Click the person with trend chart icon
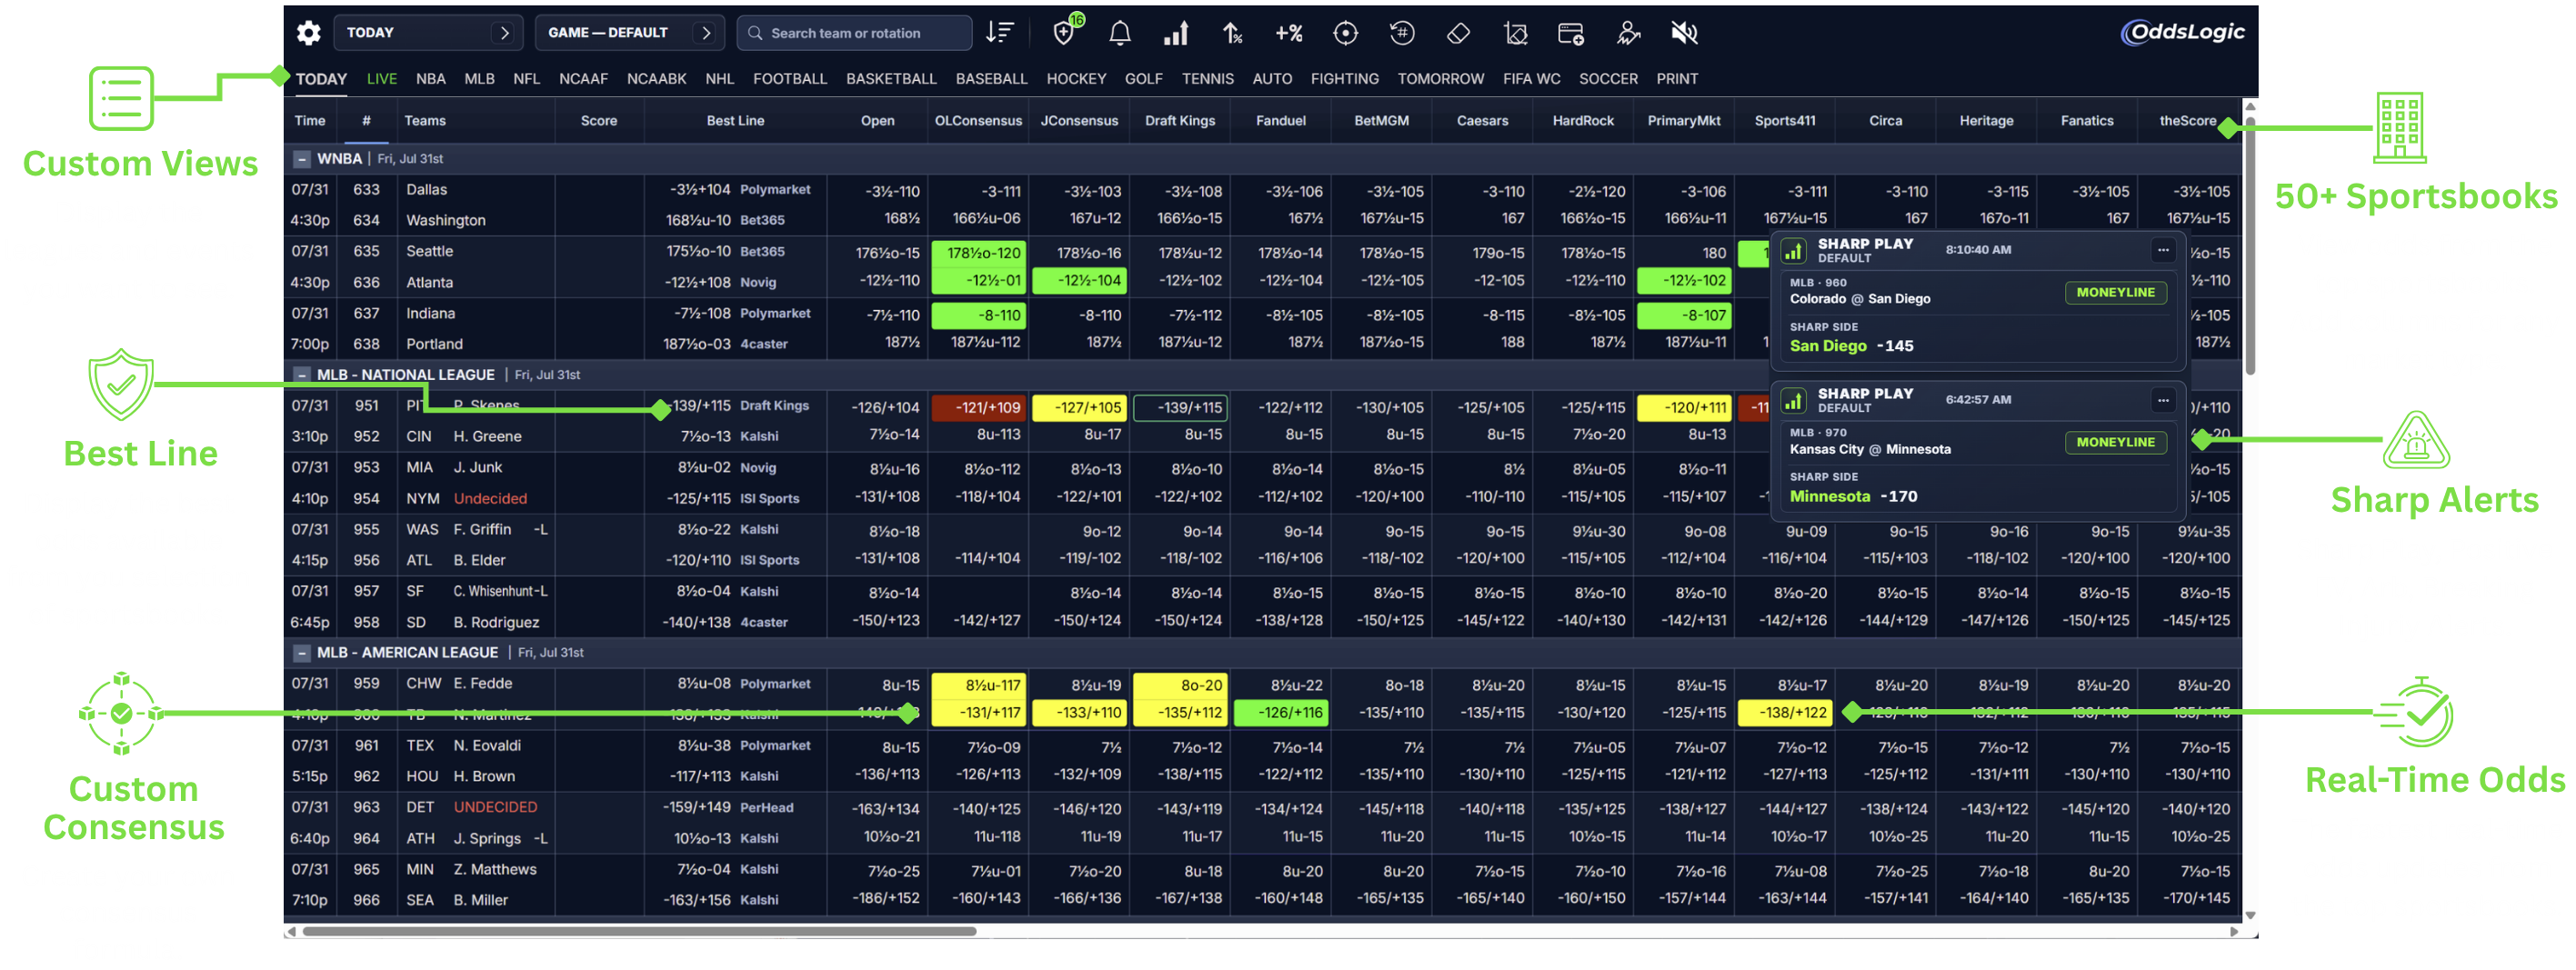This screenshot has height=970, width=2576. point(1628,33)
